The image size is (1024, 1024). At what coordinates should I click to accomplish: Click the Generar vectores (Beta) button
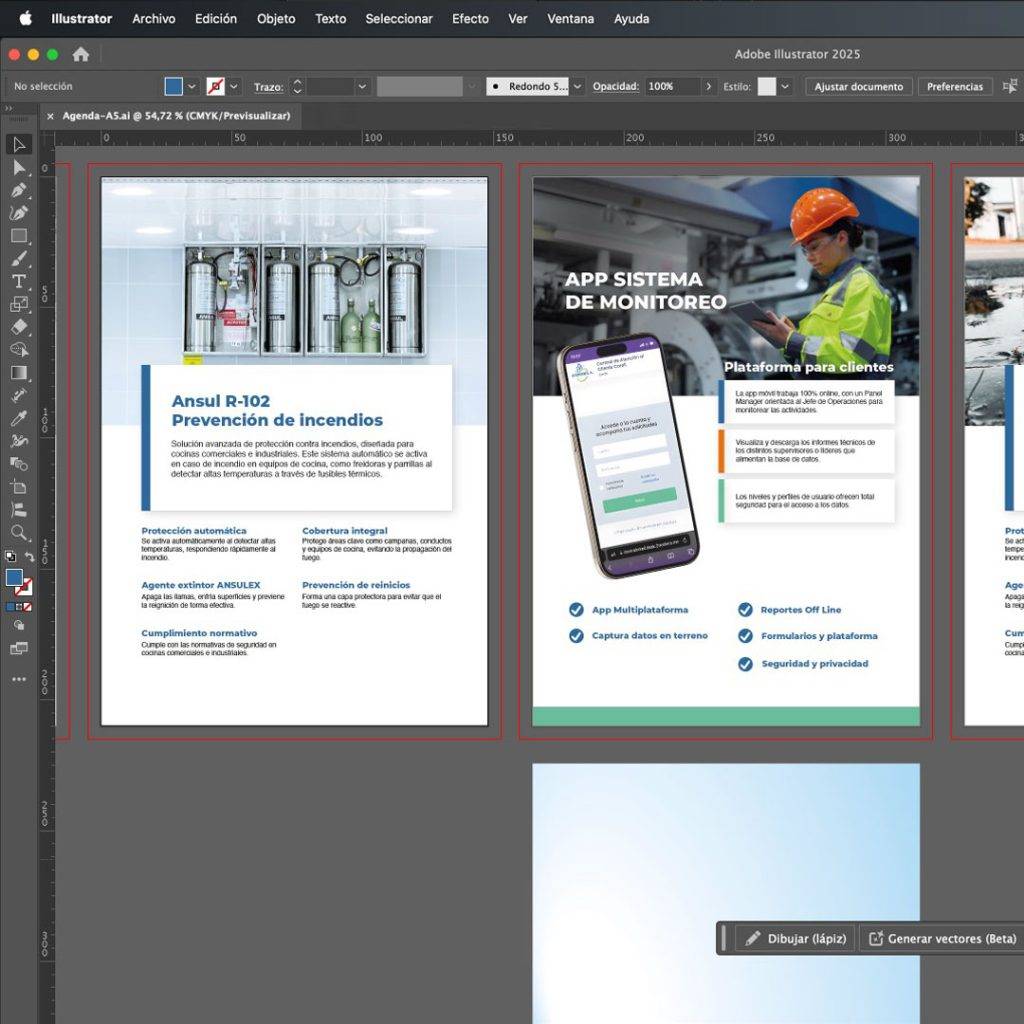click(941, 938)
